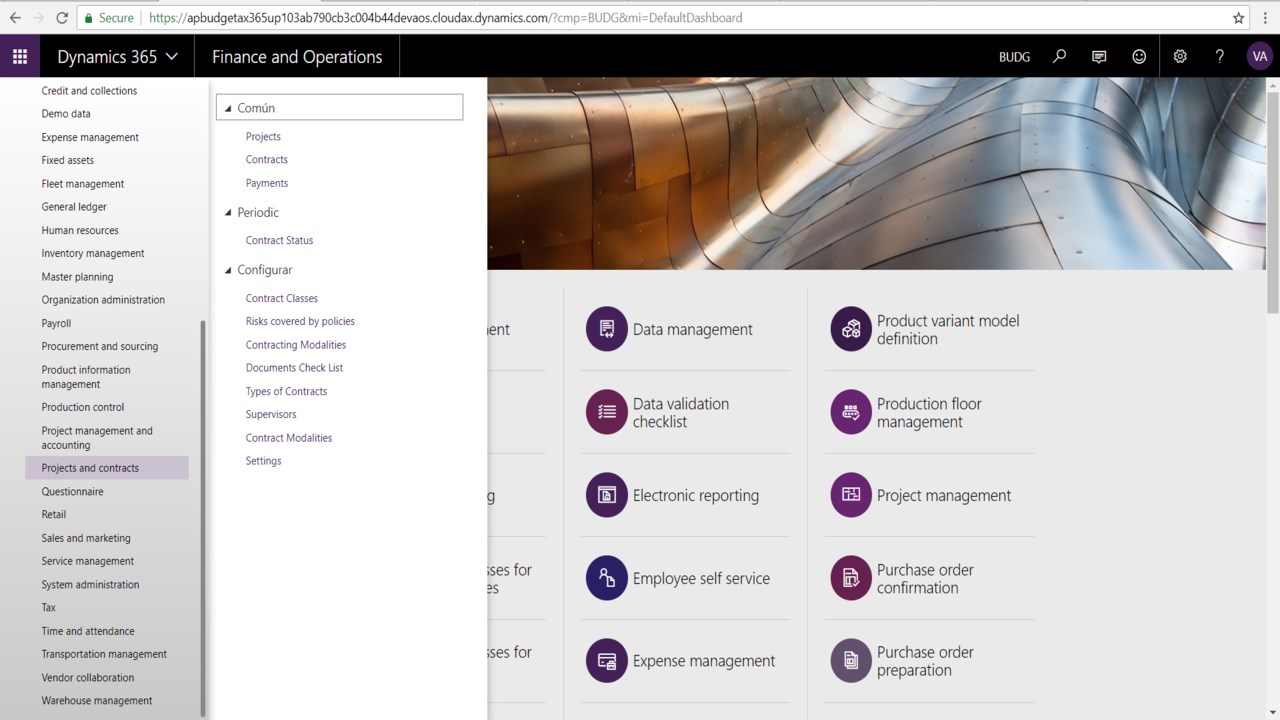
Task: Open the Retail module
Action: tap(54, 515)
